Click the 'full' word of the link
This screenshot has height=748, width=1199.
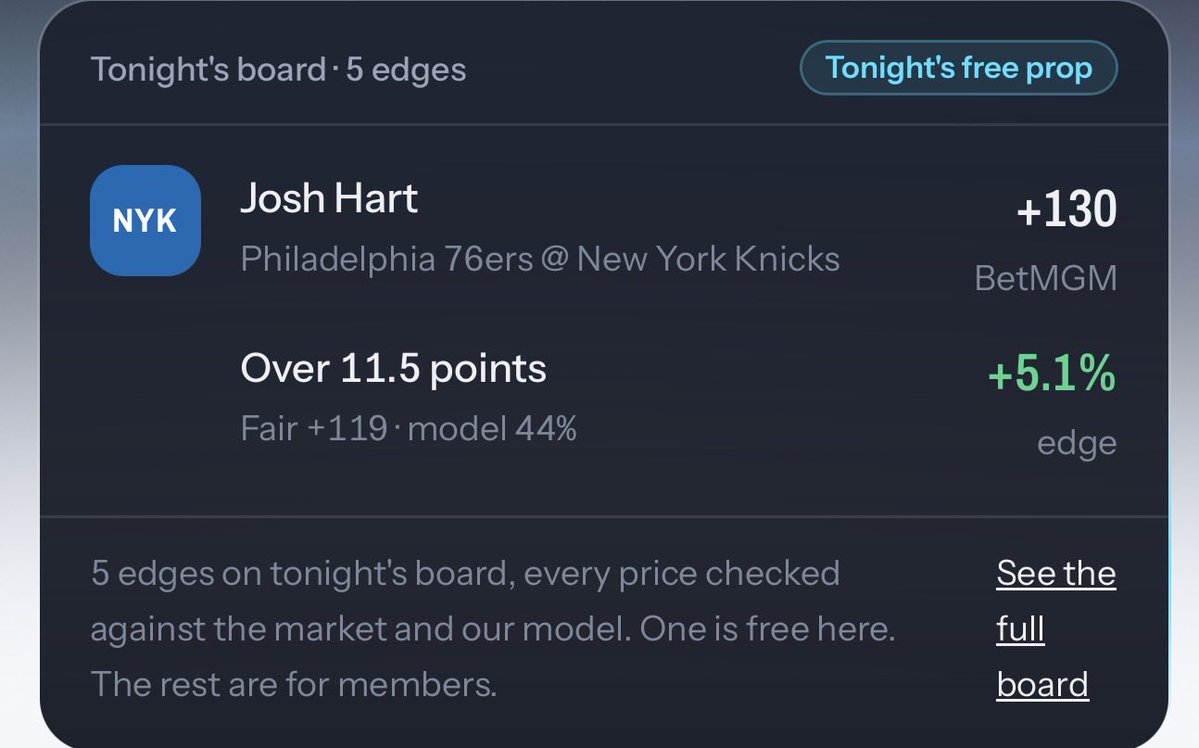[1020, 629]
